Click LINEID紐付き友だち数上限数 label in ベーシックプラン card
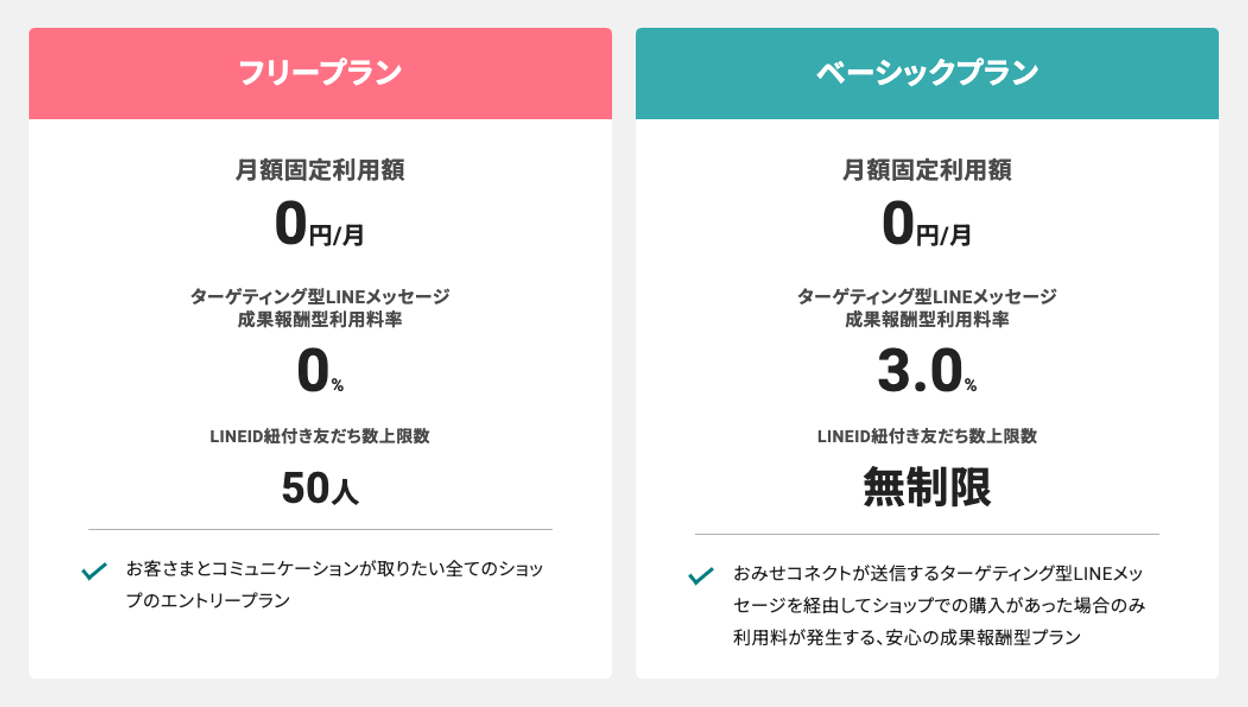The width and height of the screenshot is (1248, 707). click(927, 436)
